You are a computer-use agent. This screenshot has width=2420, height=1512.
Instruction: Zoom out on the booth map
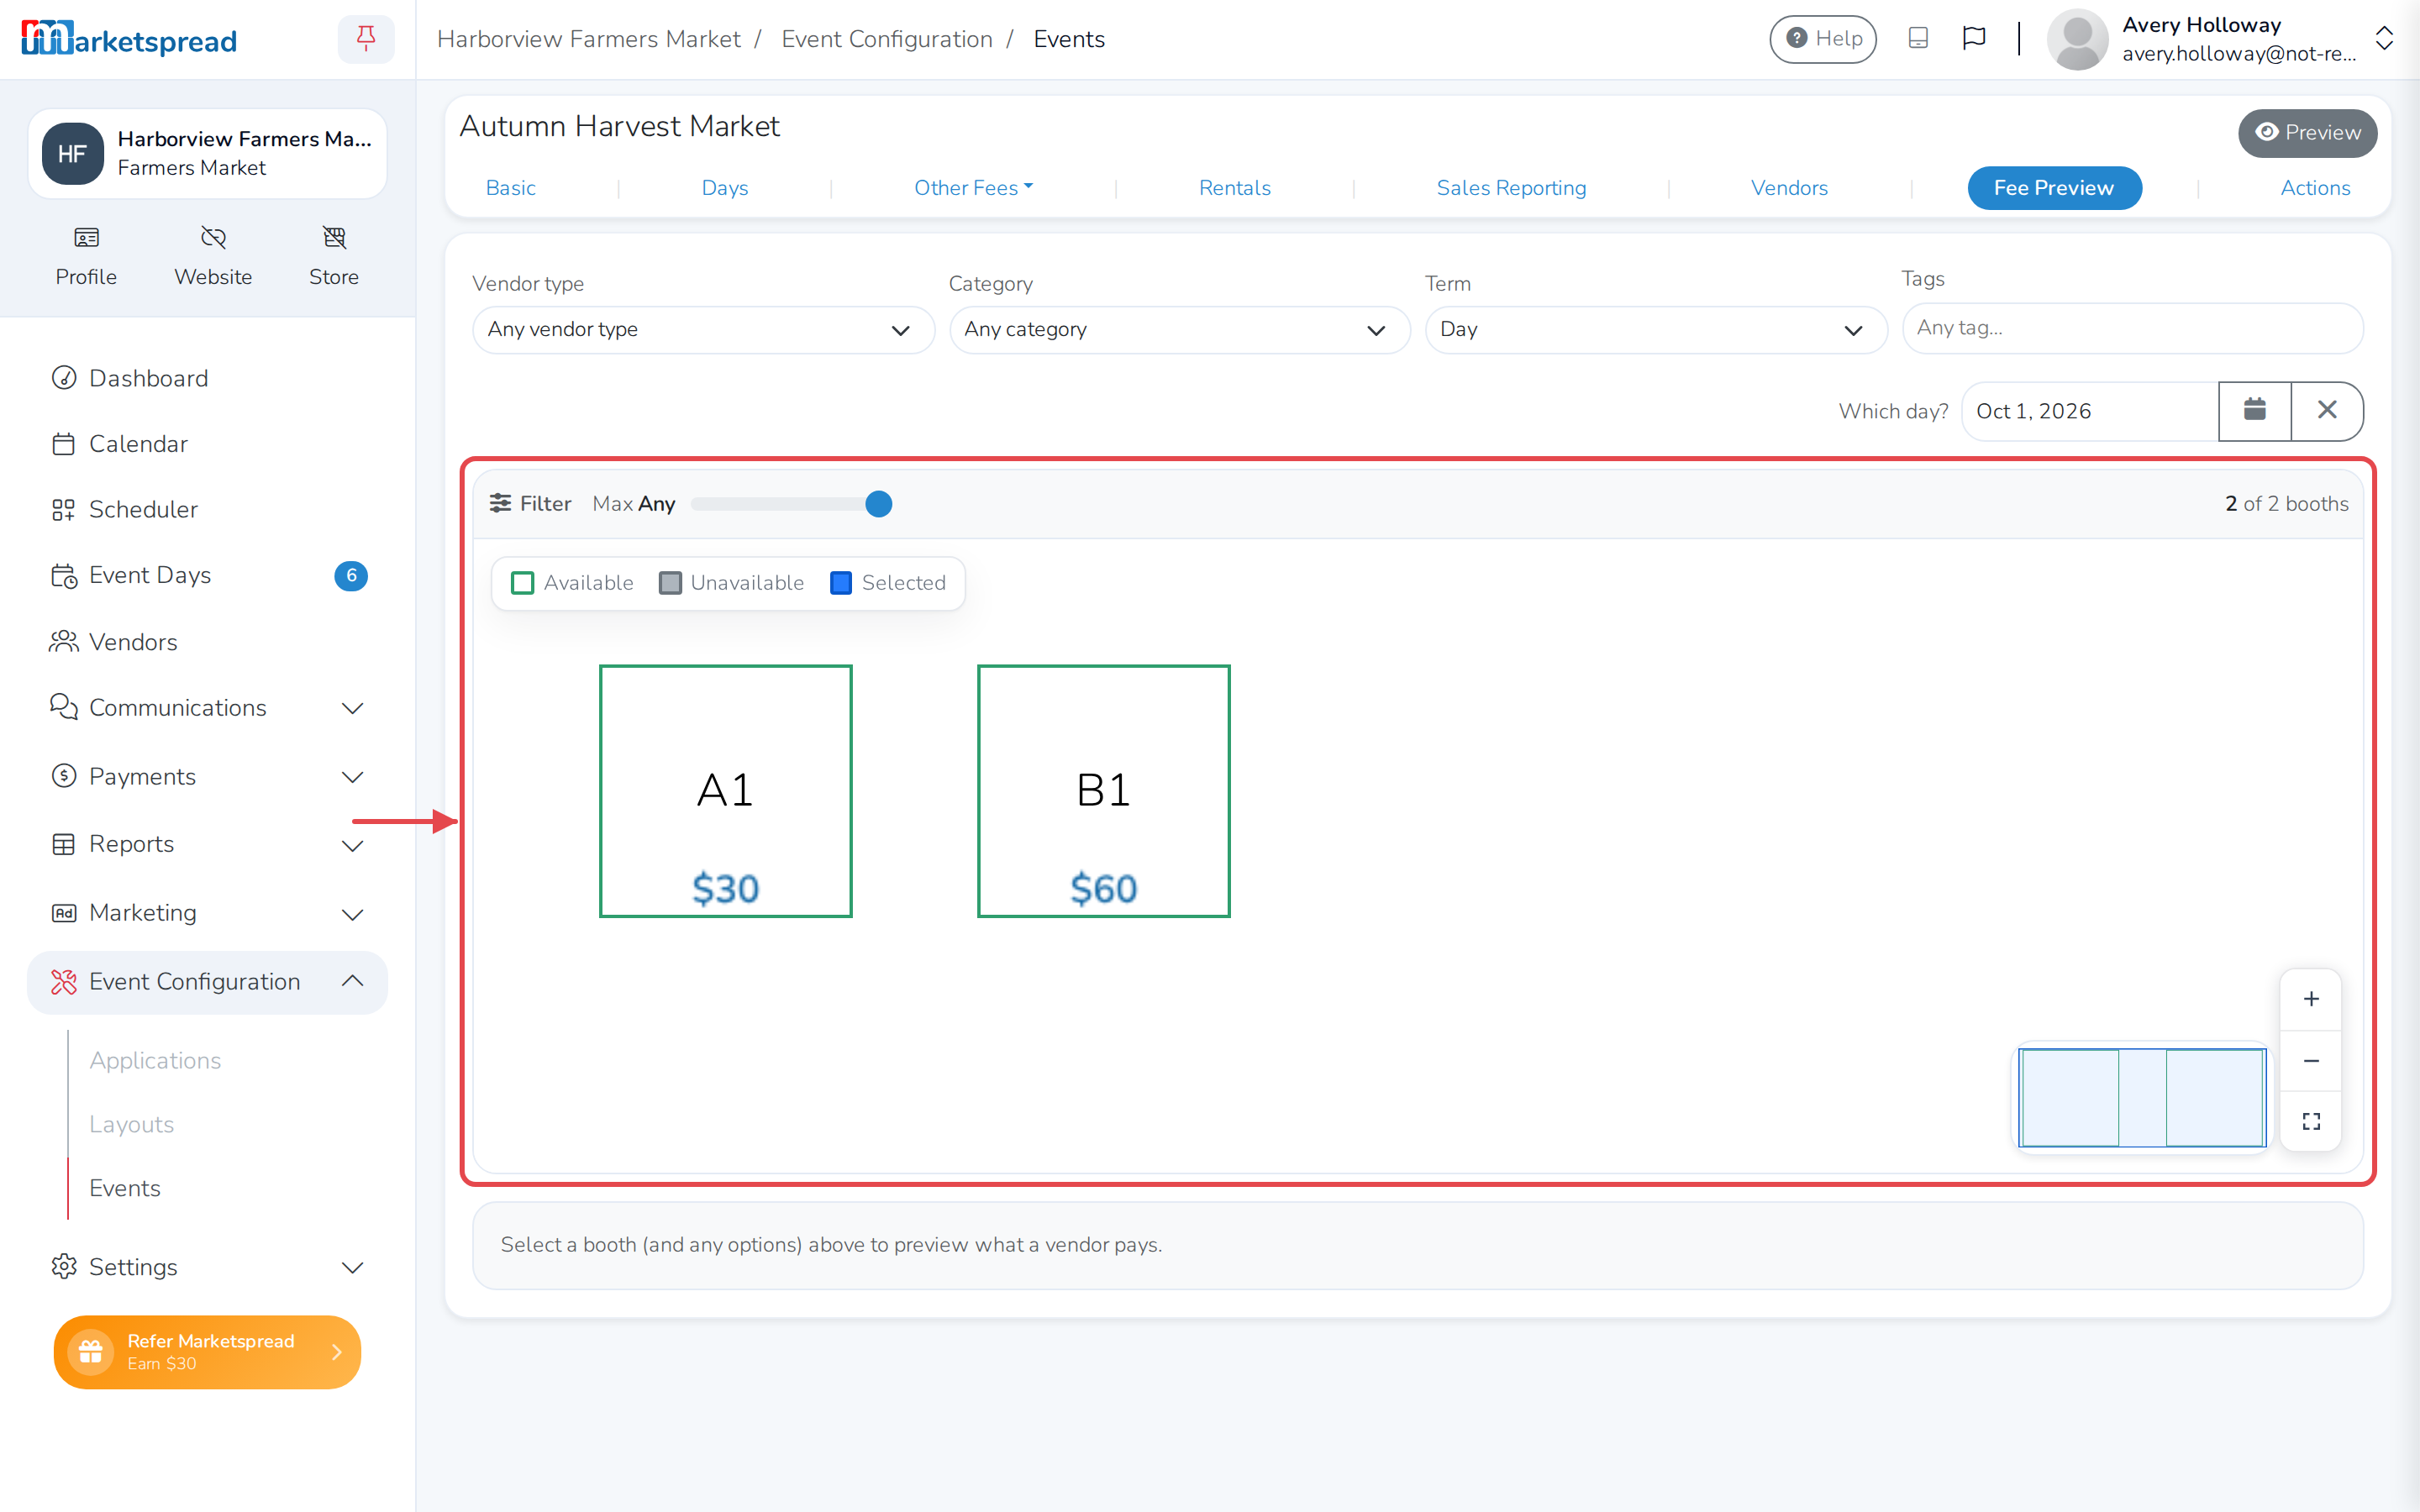click(x=2311, y=1061)
